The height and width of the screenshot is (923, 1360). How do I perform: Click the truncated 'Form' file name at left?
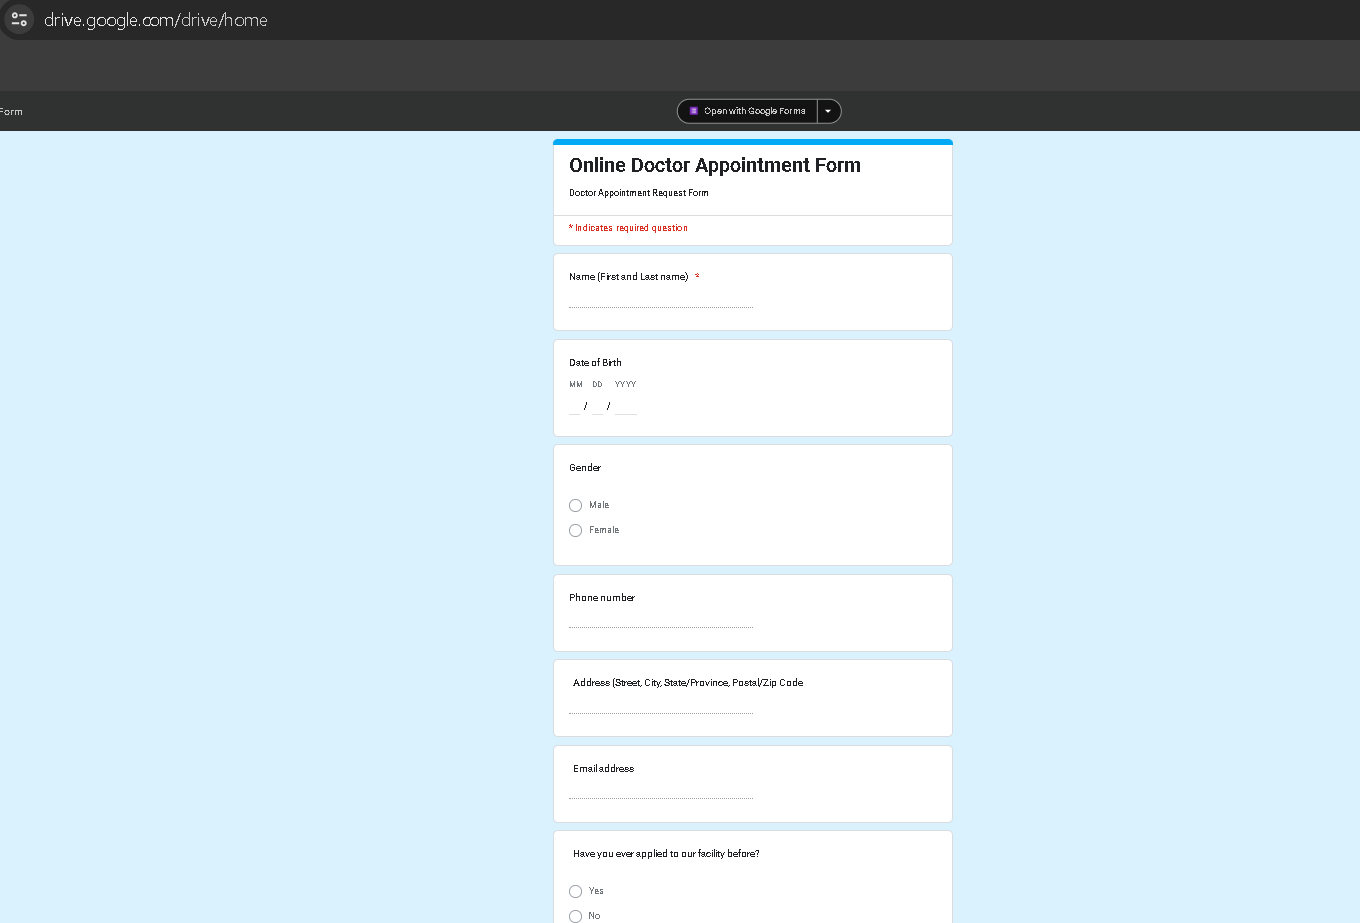click(11, 112)
